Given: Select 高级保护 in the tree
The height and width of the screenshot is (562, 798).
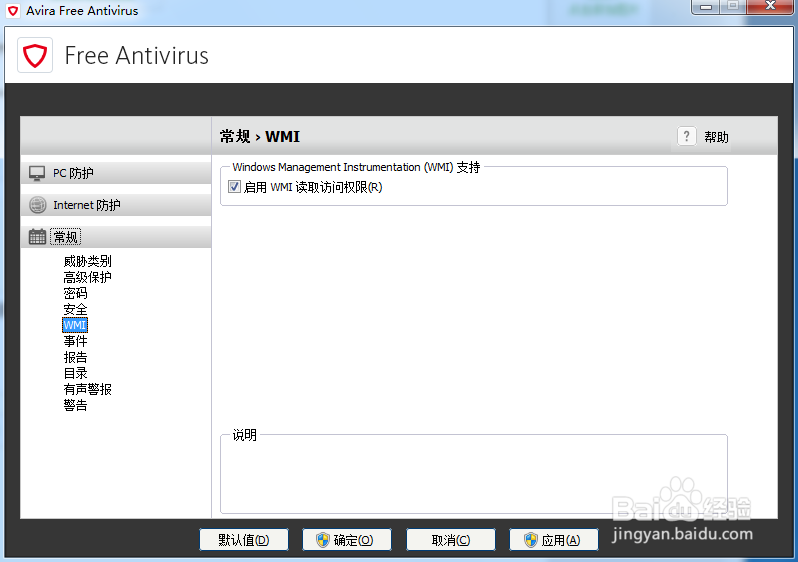Looking at the screenshot, I should pyautogui.click(x=88, y=277).
